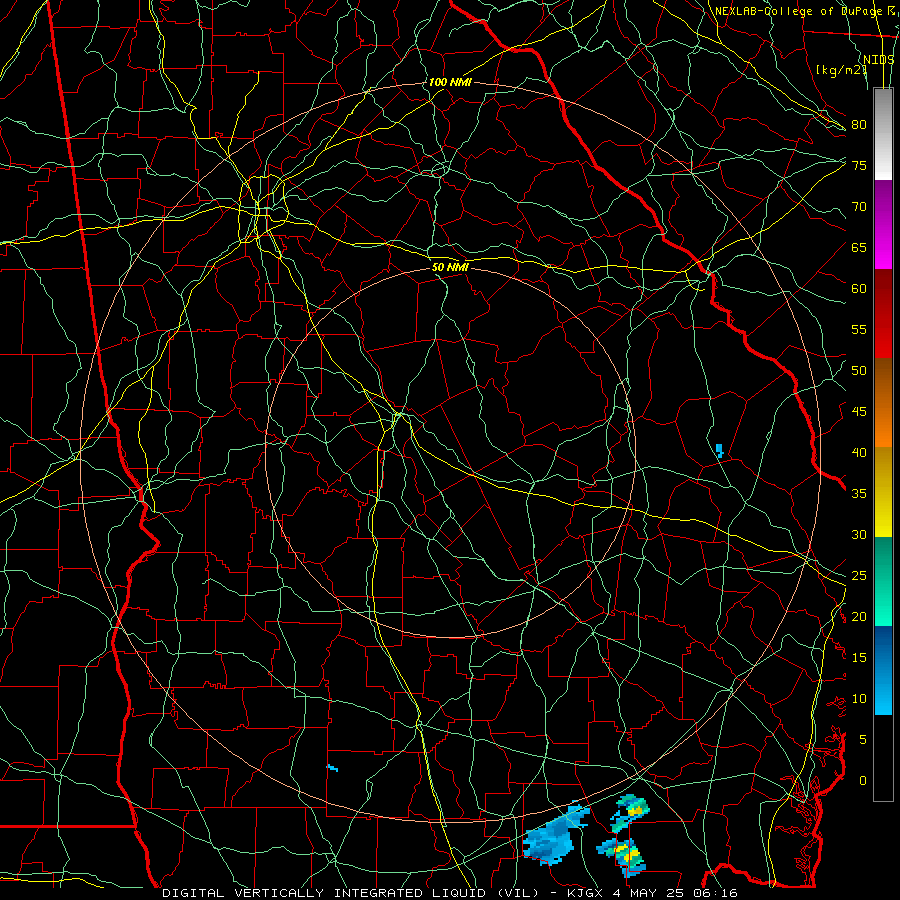Click the 5 value on the color scale
Image resolution: width=900 pixels, height=900 pixels.
[x=863, y=740]
